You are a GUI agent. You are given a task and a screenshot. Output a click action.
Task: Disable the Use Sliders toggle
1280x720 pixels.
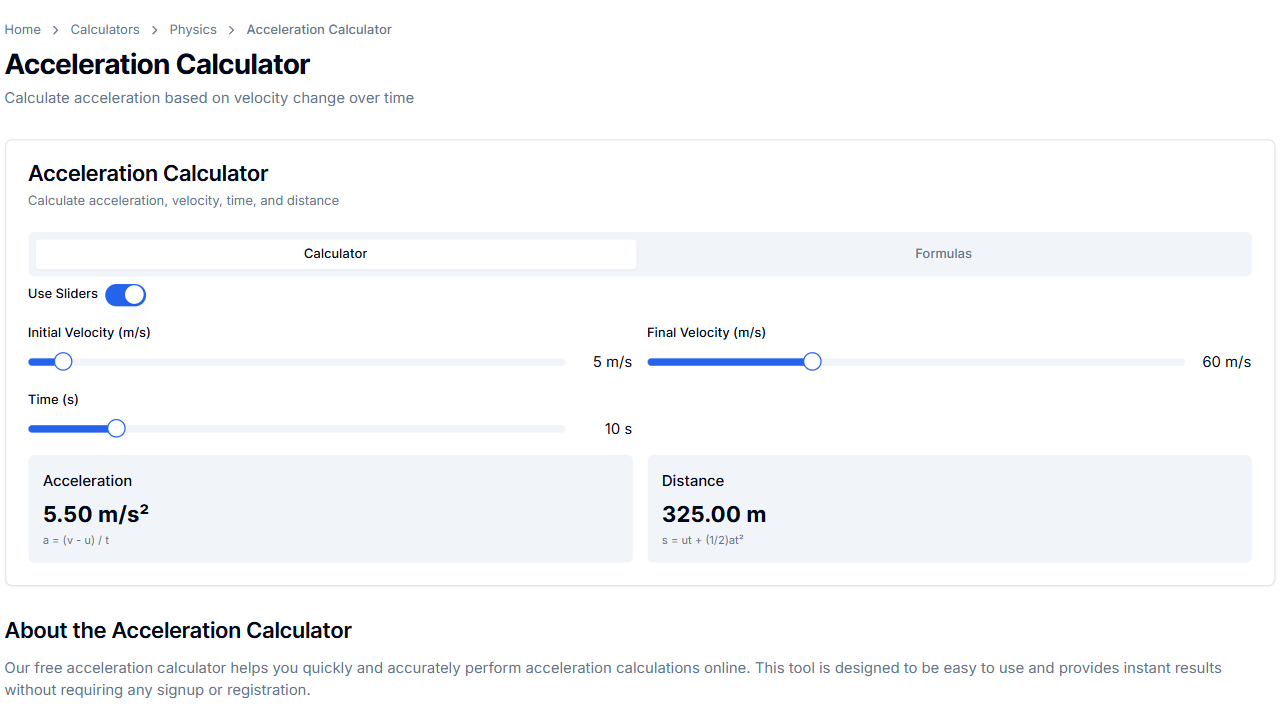click(125, 294)
